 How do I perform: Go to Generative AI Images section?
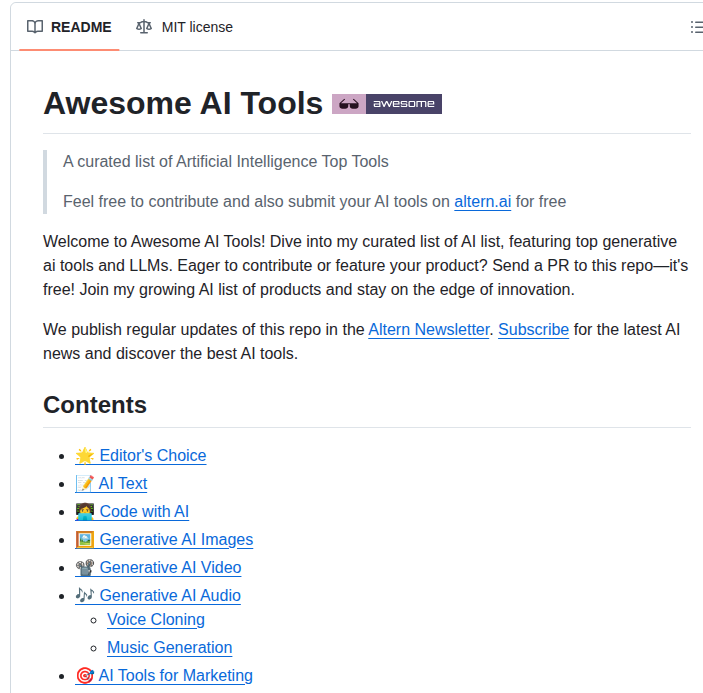[164, 540]
